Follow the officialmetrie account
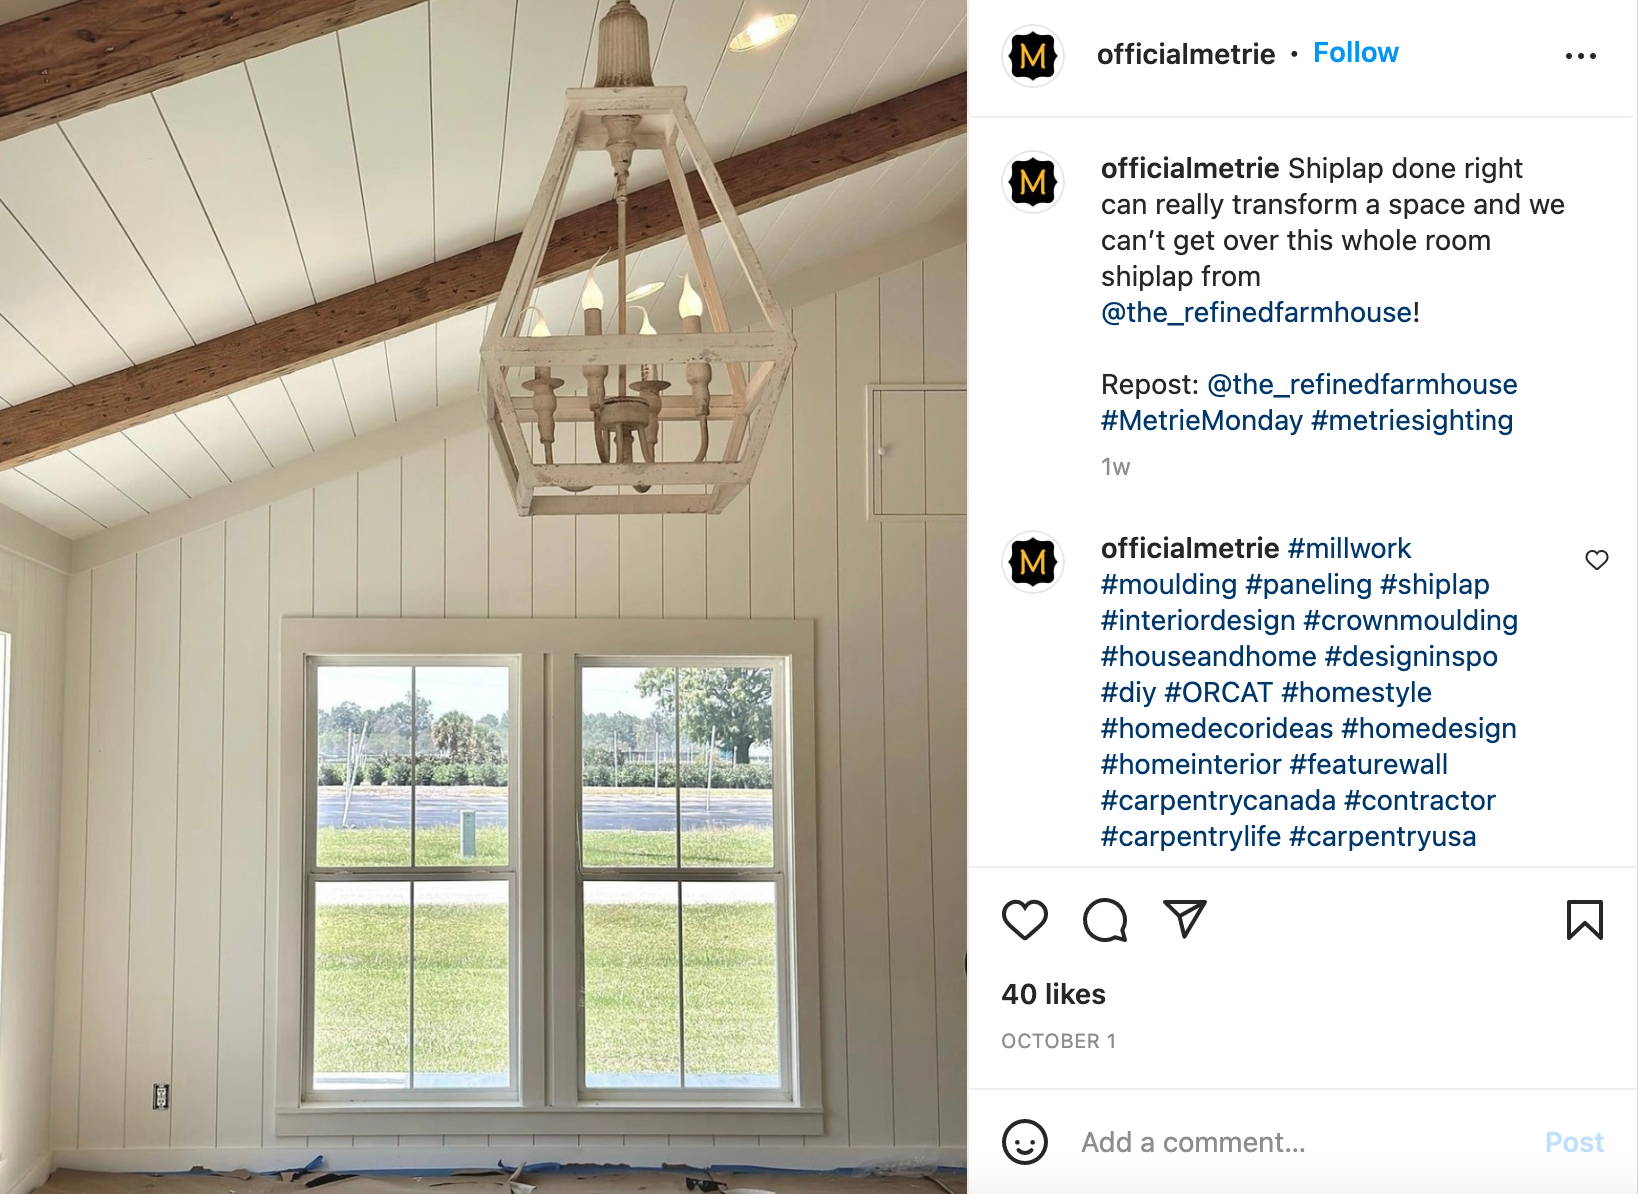 tap(1355, 53)
